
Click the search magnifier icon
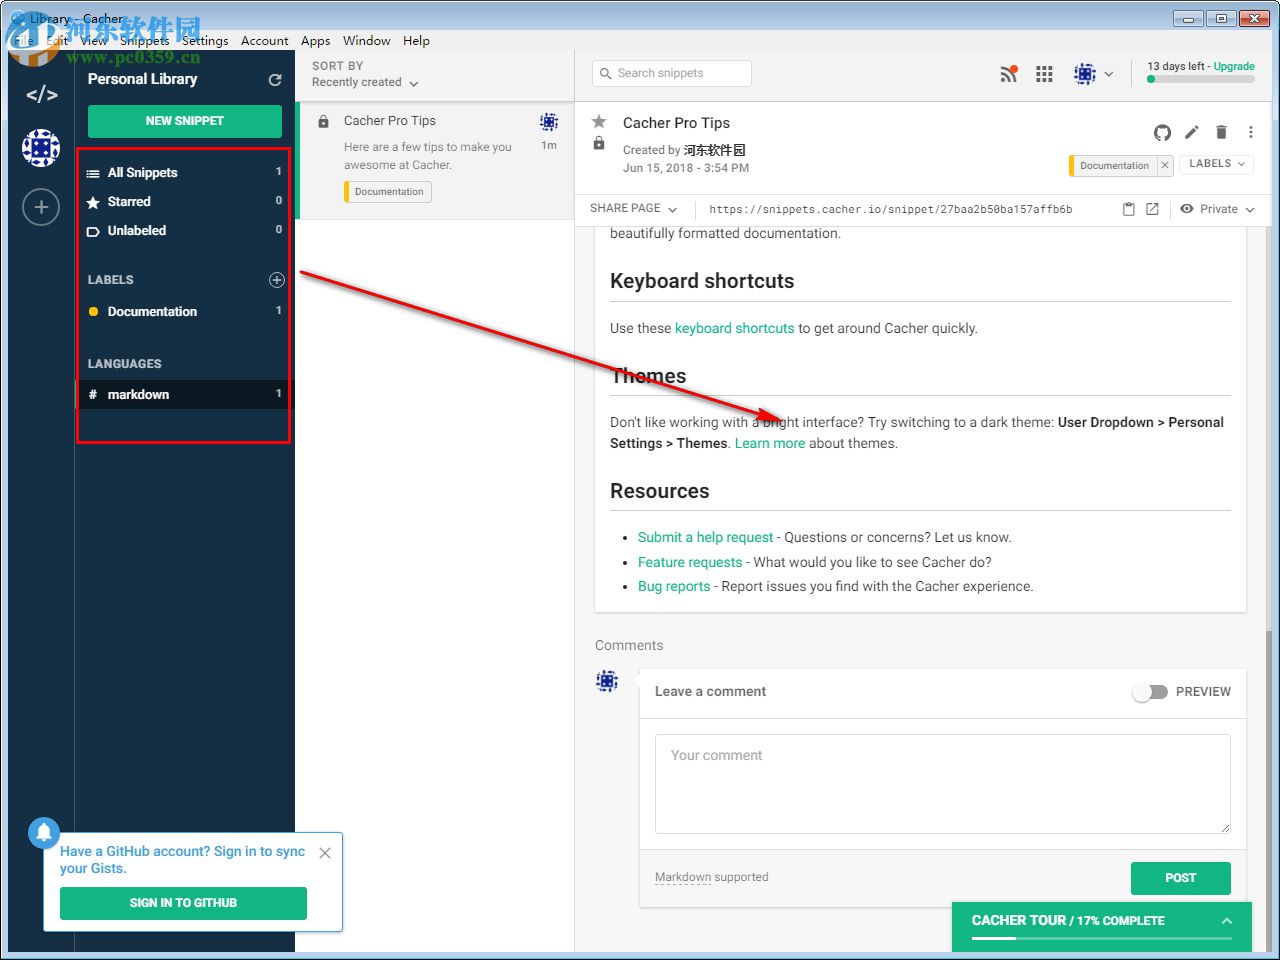click(x=605, y=74)
